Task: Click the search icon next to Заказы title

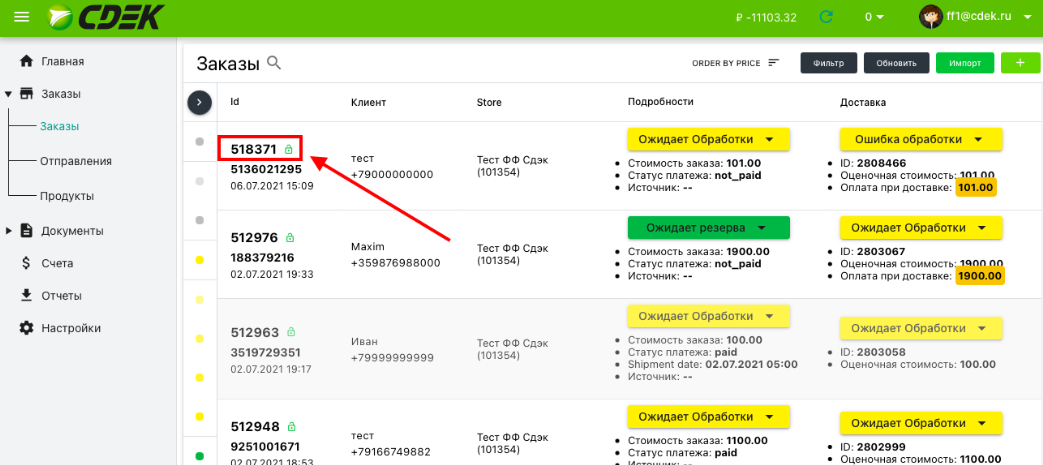Action: point(274,63)
